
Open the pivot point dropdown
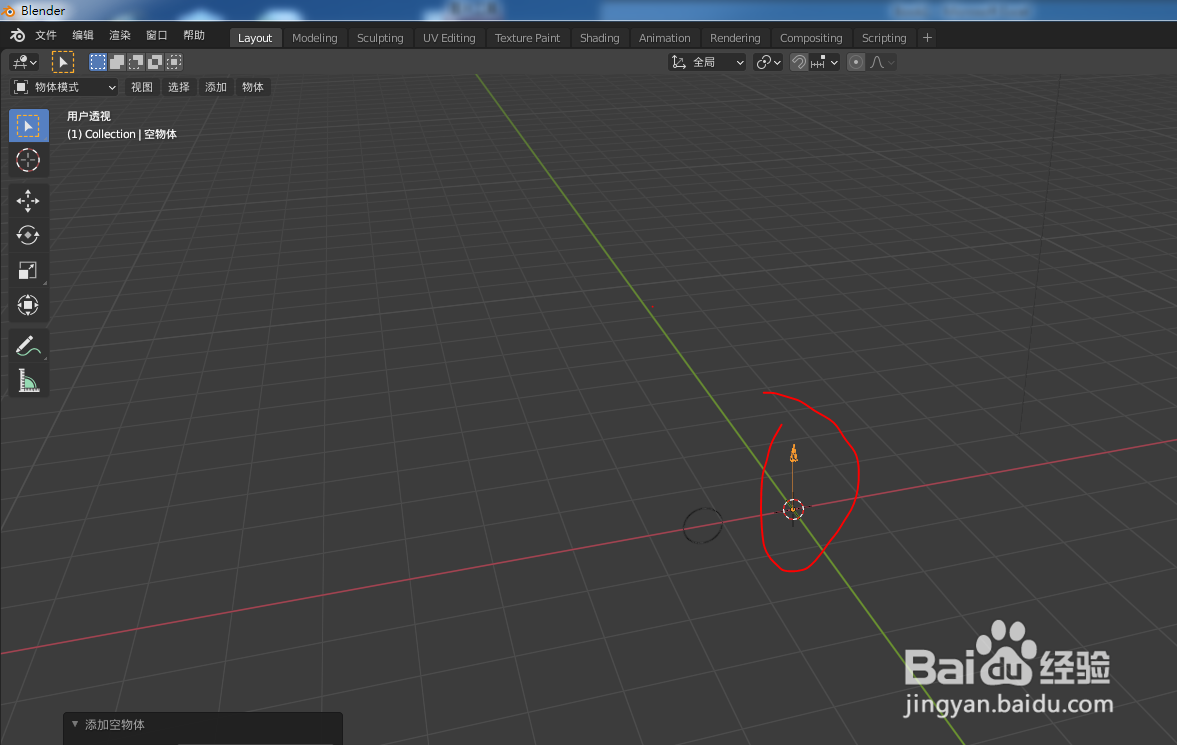pyautogui.click(x=769, y=62)
